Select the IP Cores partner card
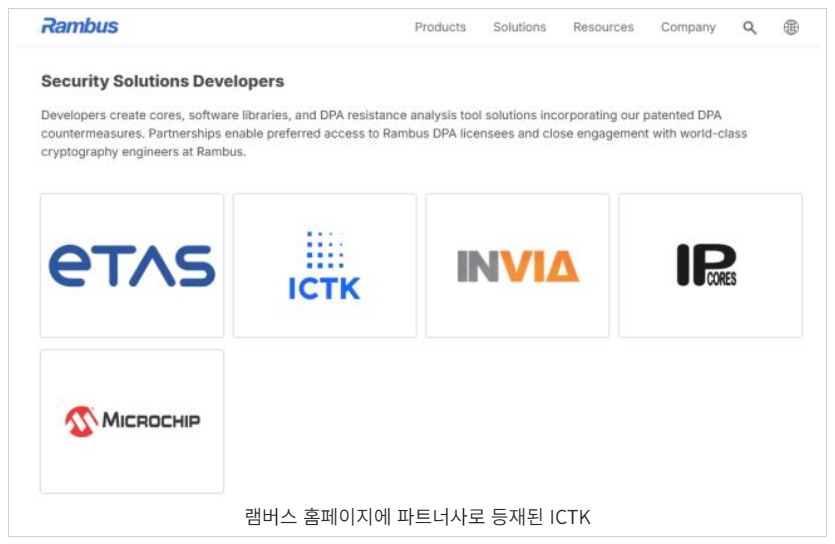Viewport: 835px width, 544px height. coord(710,266)
